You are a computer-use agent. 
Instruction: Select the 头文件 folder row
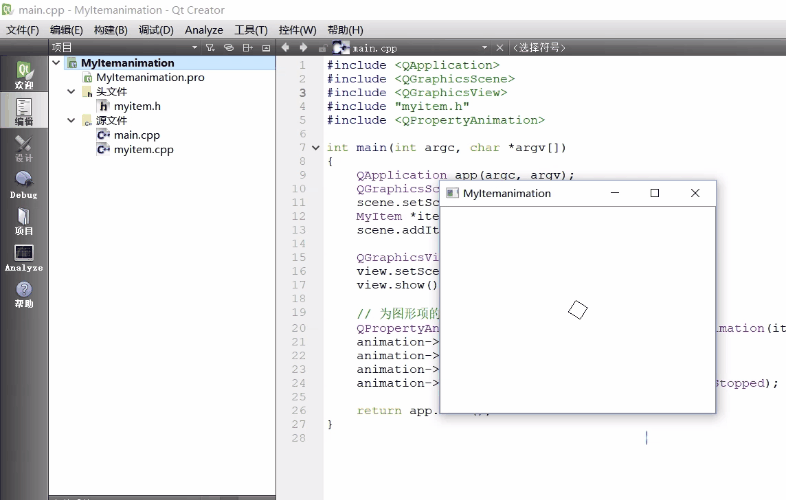pyautogui.click(x=111, y=92)
